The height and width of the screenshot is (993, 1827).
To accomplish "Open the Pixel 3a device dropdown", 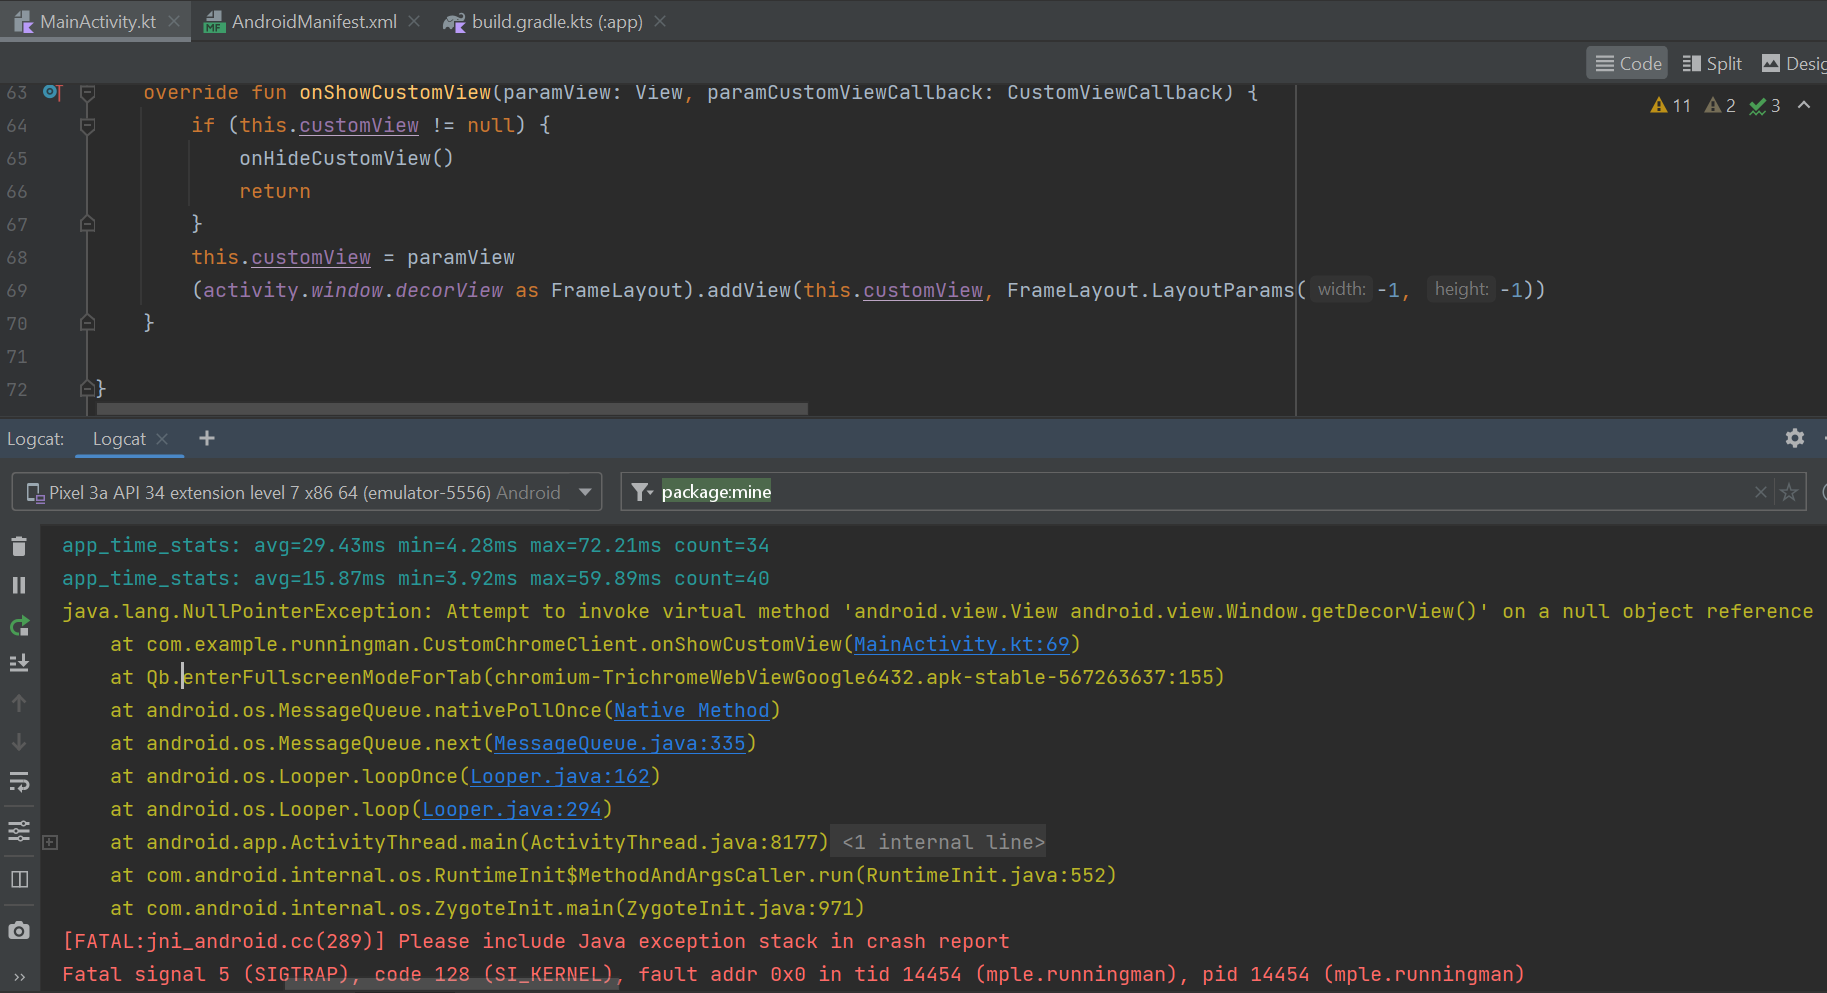I will (307, 492).
